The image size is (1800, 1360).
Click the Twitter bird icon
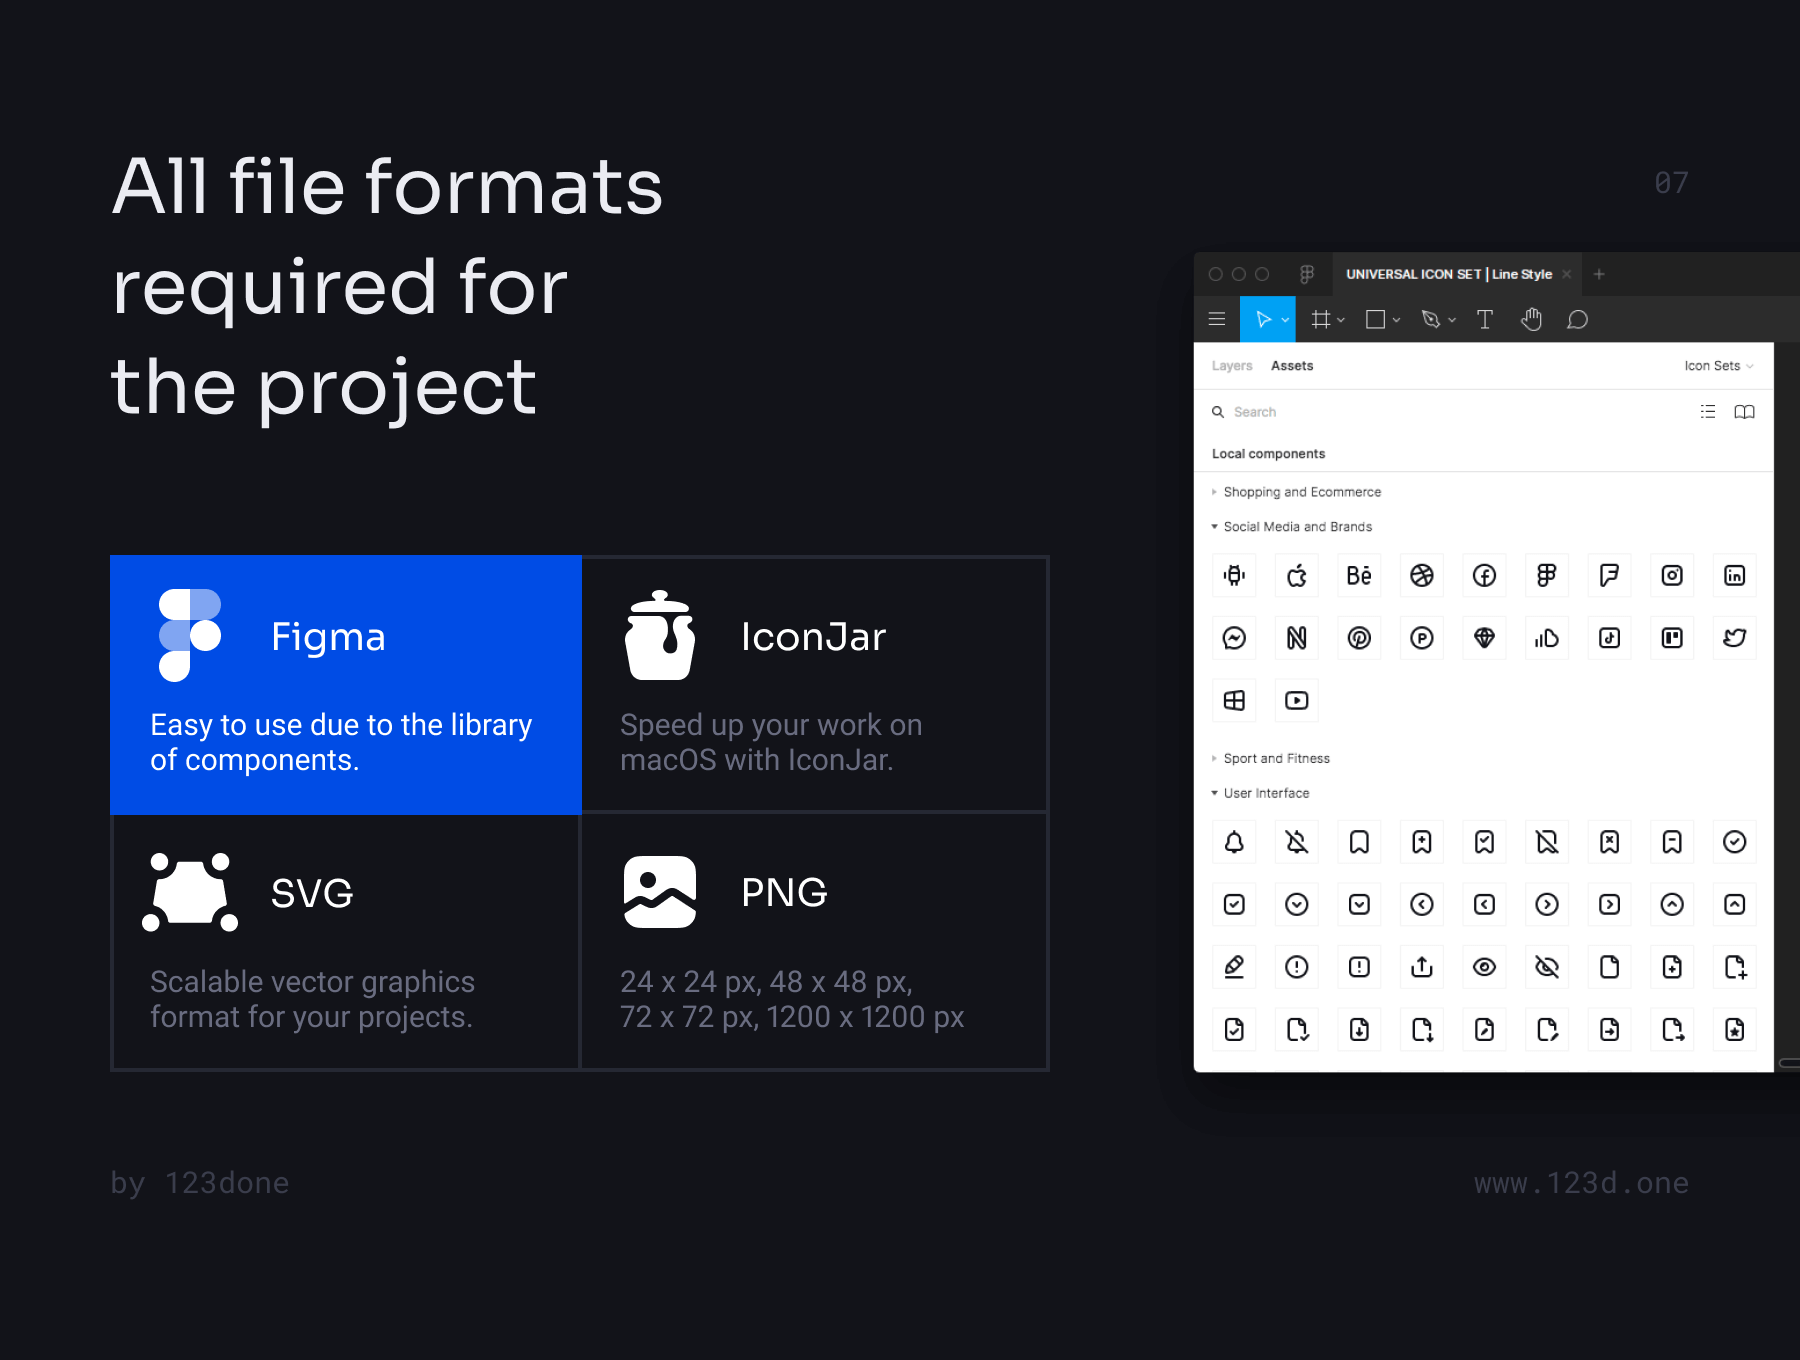tap(1735, 638)
